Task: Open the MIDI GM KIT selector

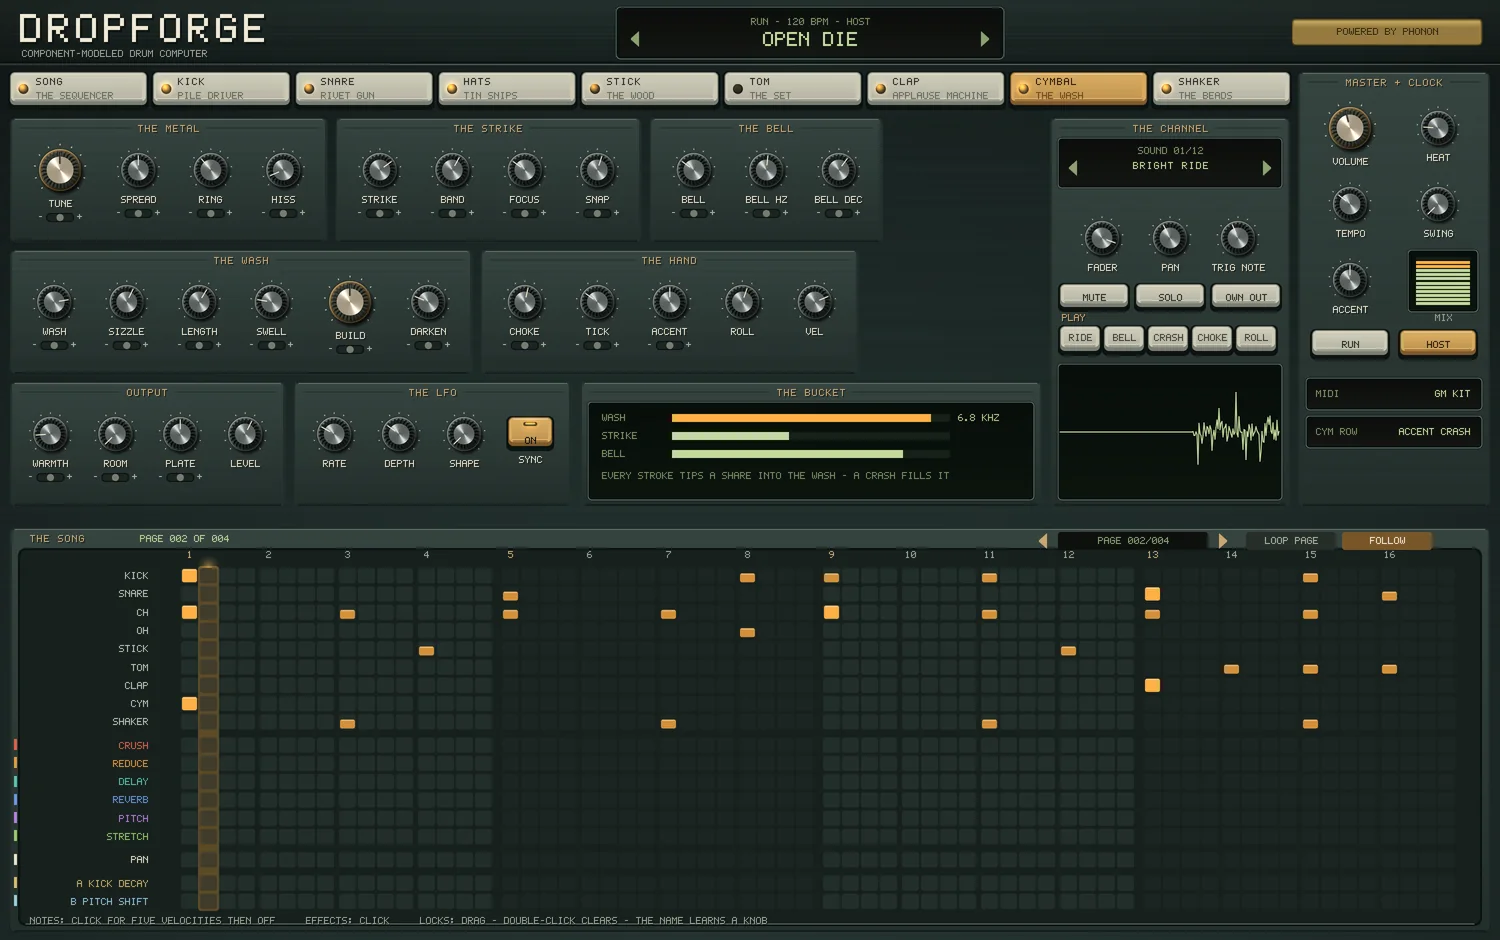Action: pyautogui.click(x=1393, y=394)
